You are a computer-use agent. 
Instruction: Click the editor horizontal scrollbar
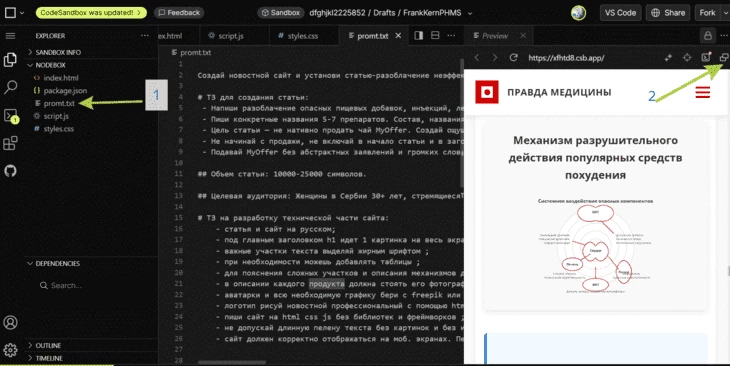232,362
